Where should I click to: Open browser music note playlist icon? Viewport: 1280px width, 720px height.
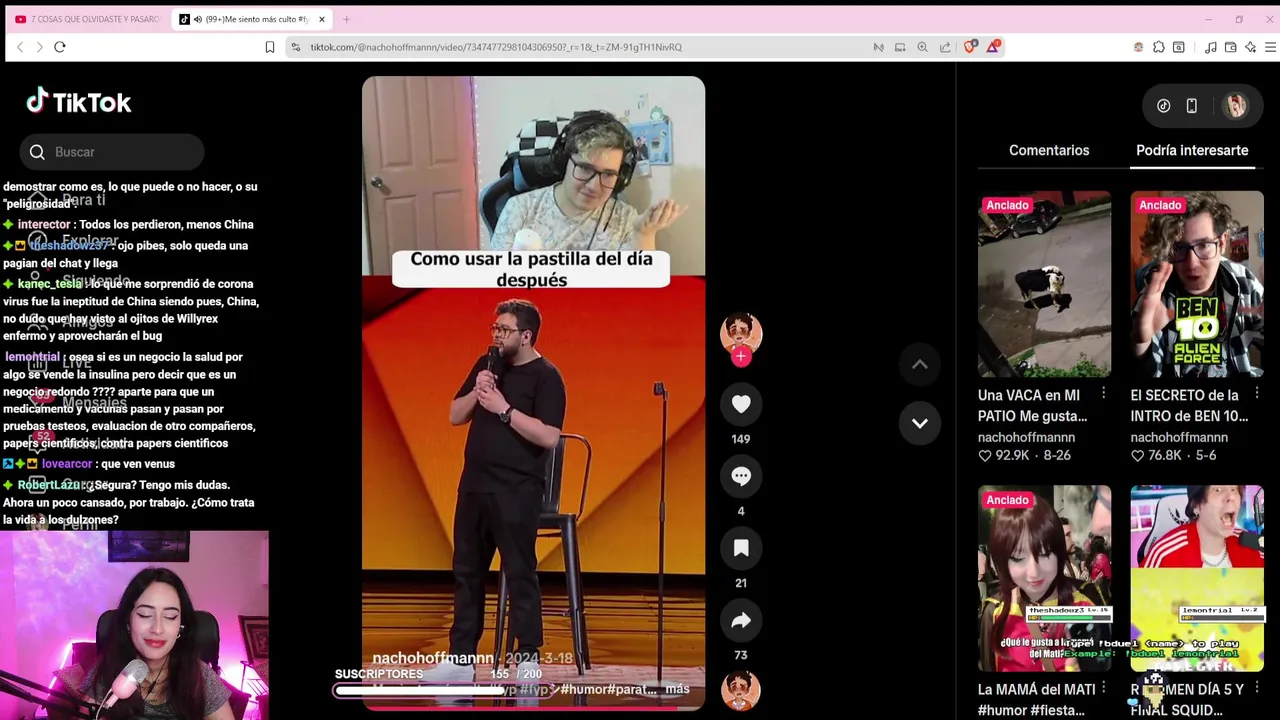pyautogui.click(x=1211, y=47)
